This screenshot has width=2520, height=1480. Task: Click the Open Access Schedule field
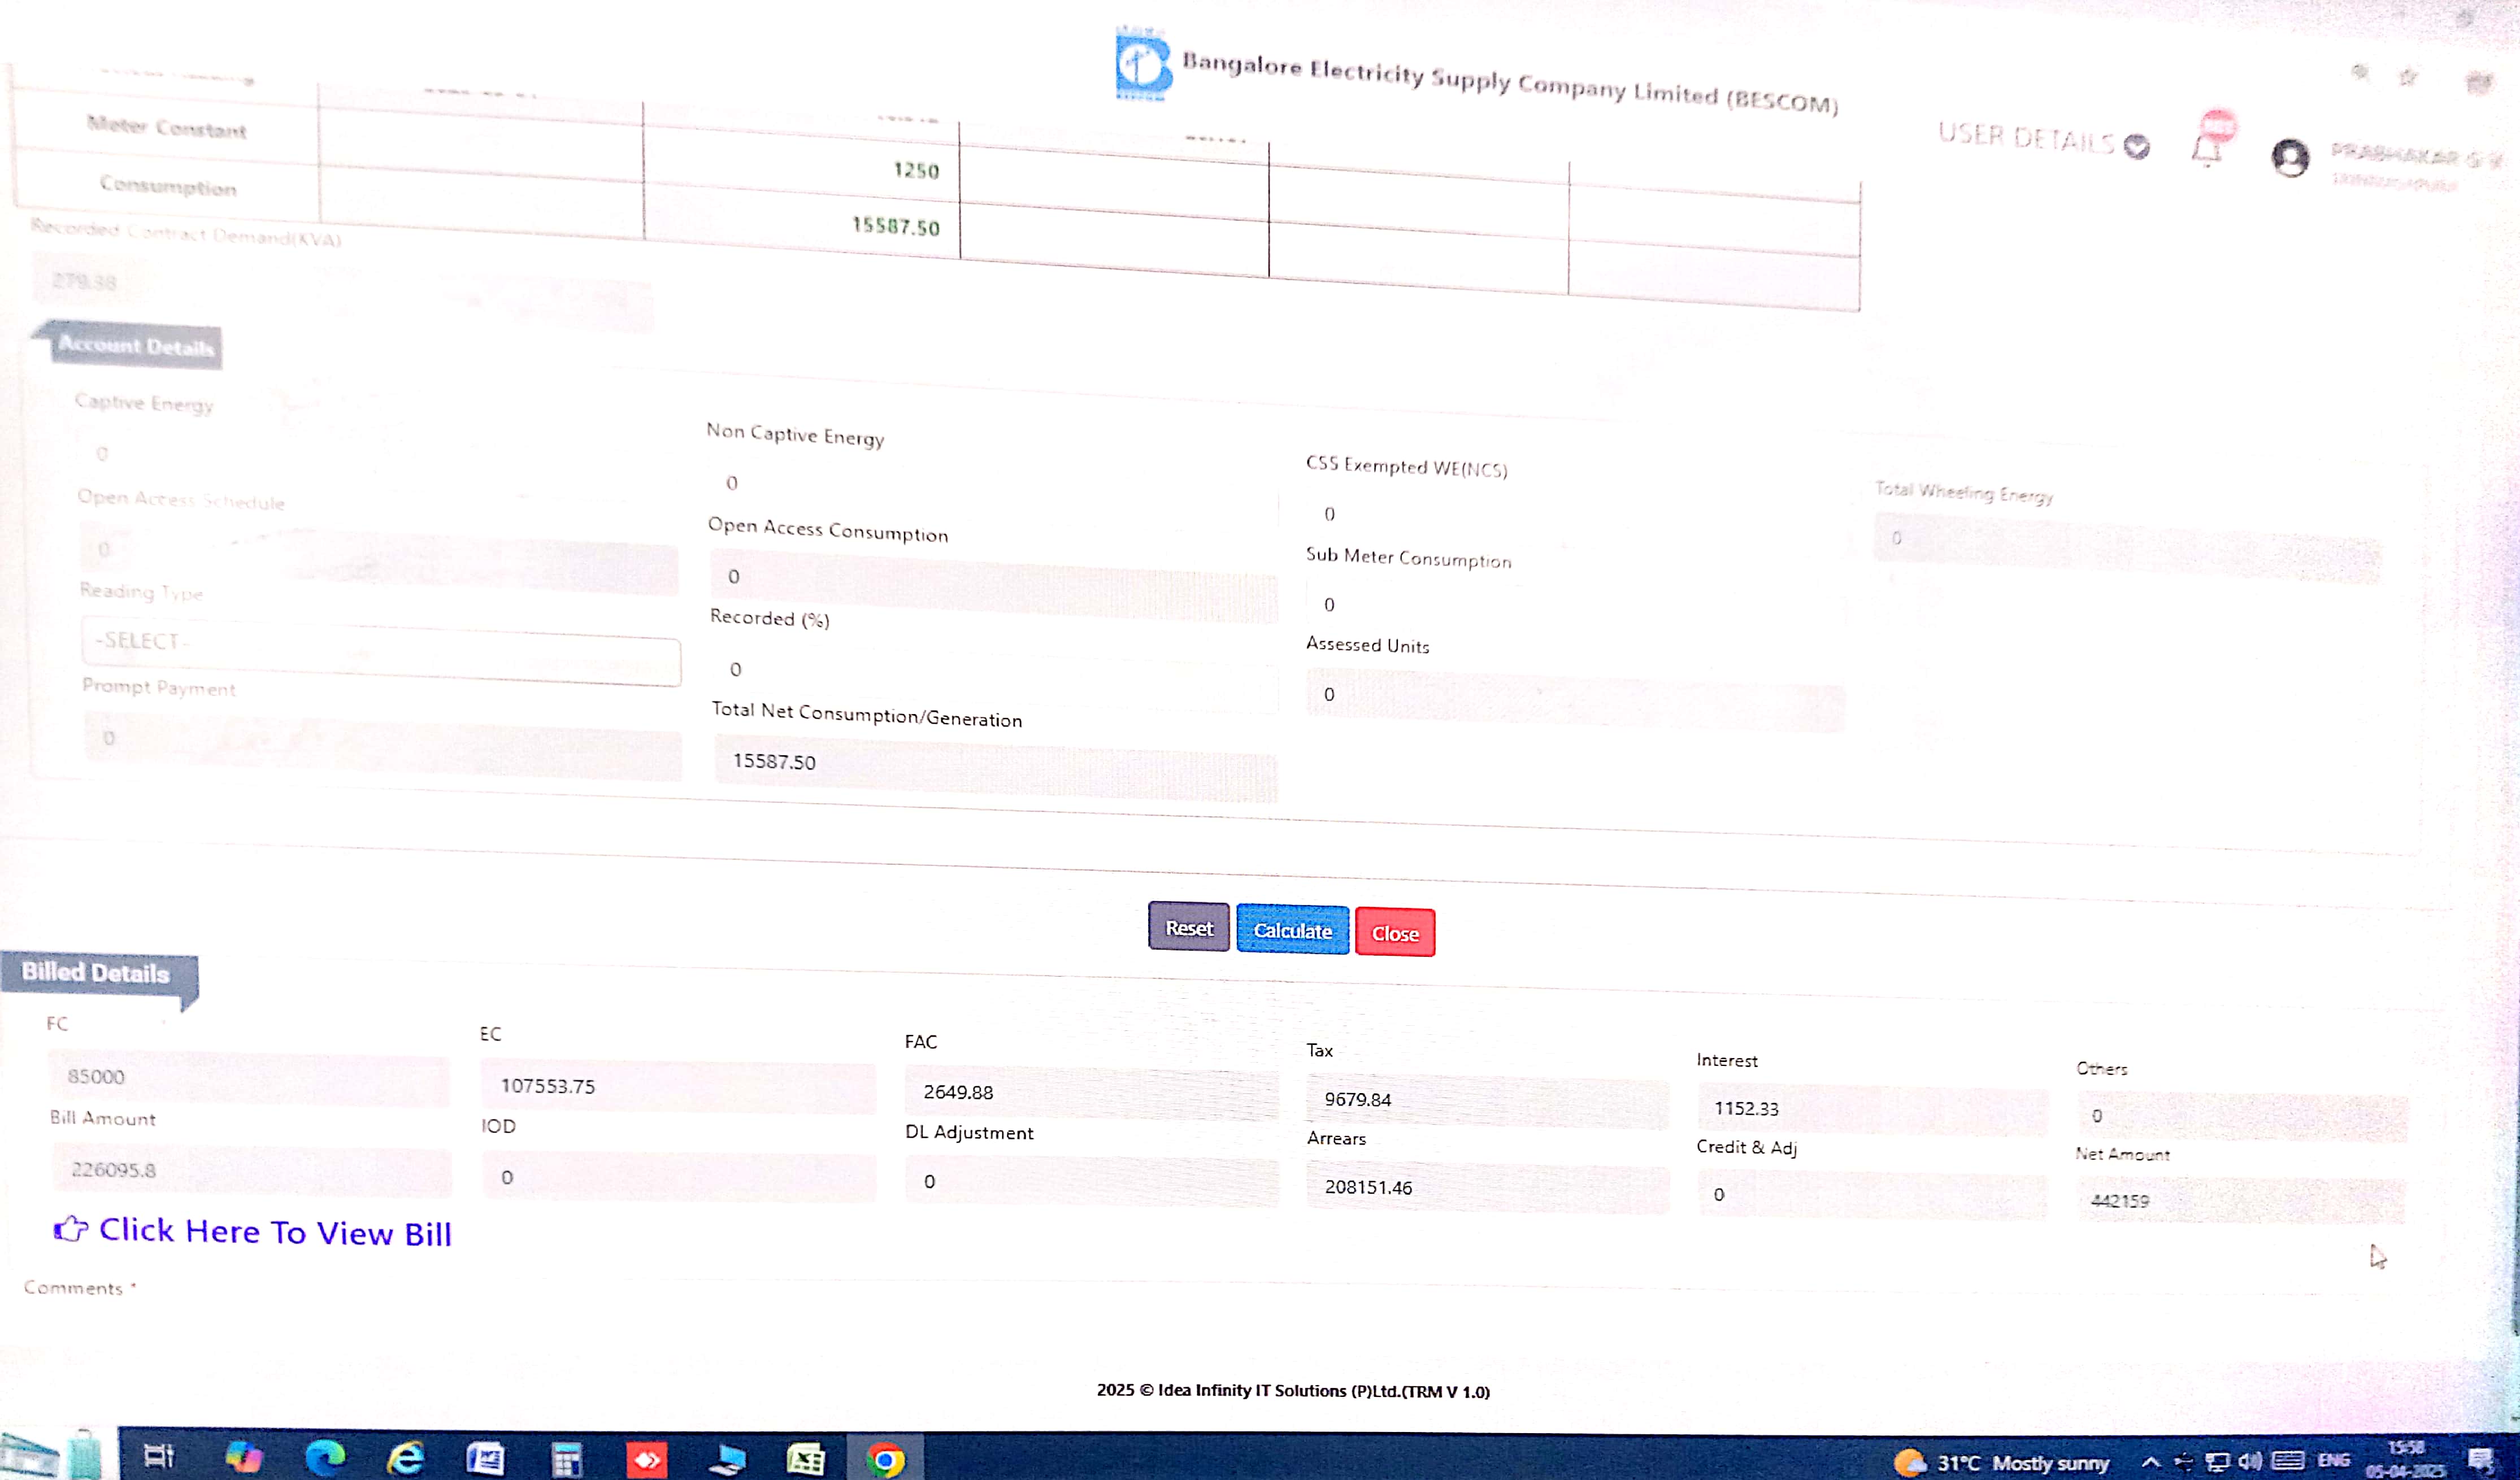point(378,558)
